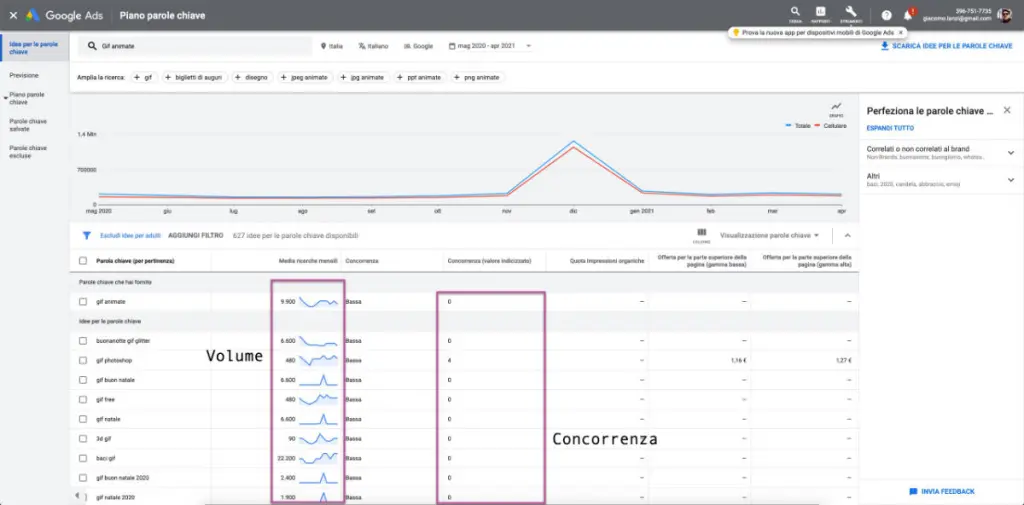
Task: Open the date range dropdown arrow
Action: point(528,46)
